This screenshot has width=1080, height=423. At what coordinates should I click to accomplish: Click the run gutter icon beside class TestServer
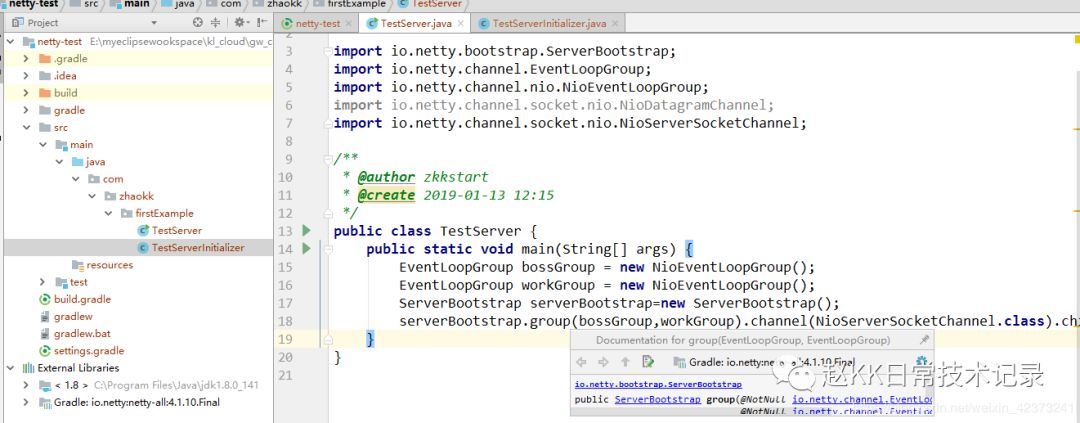coord(307,231)
